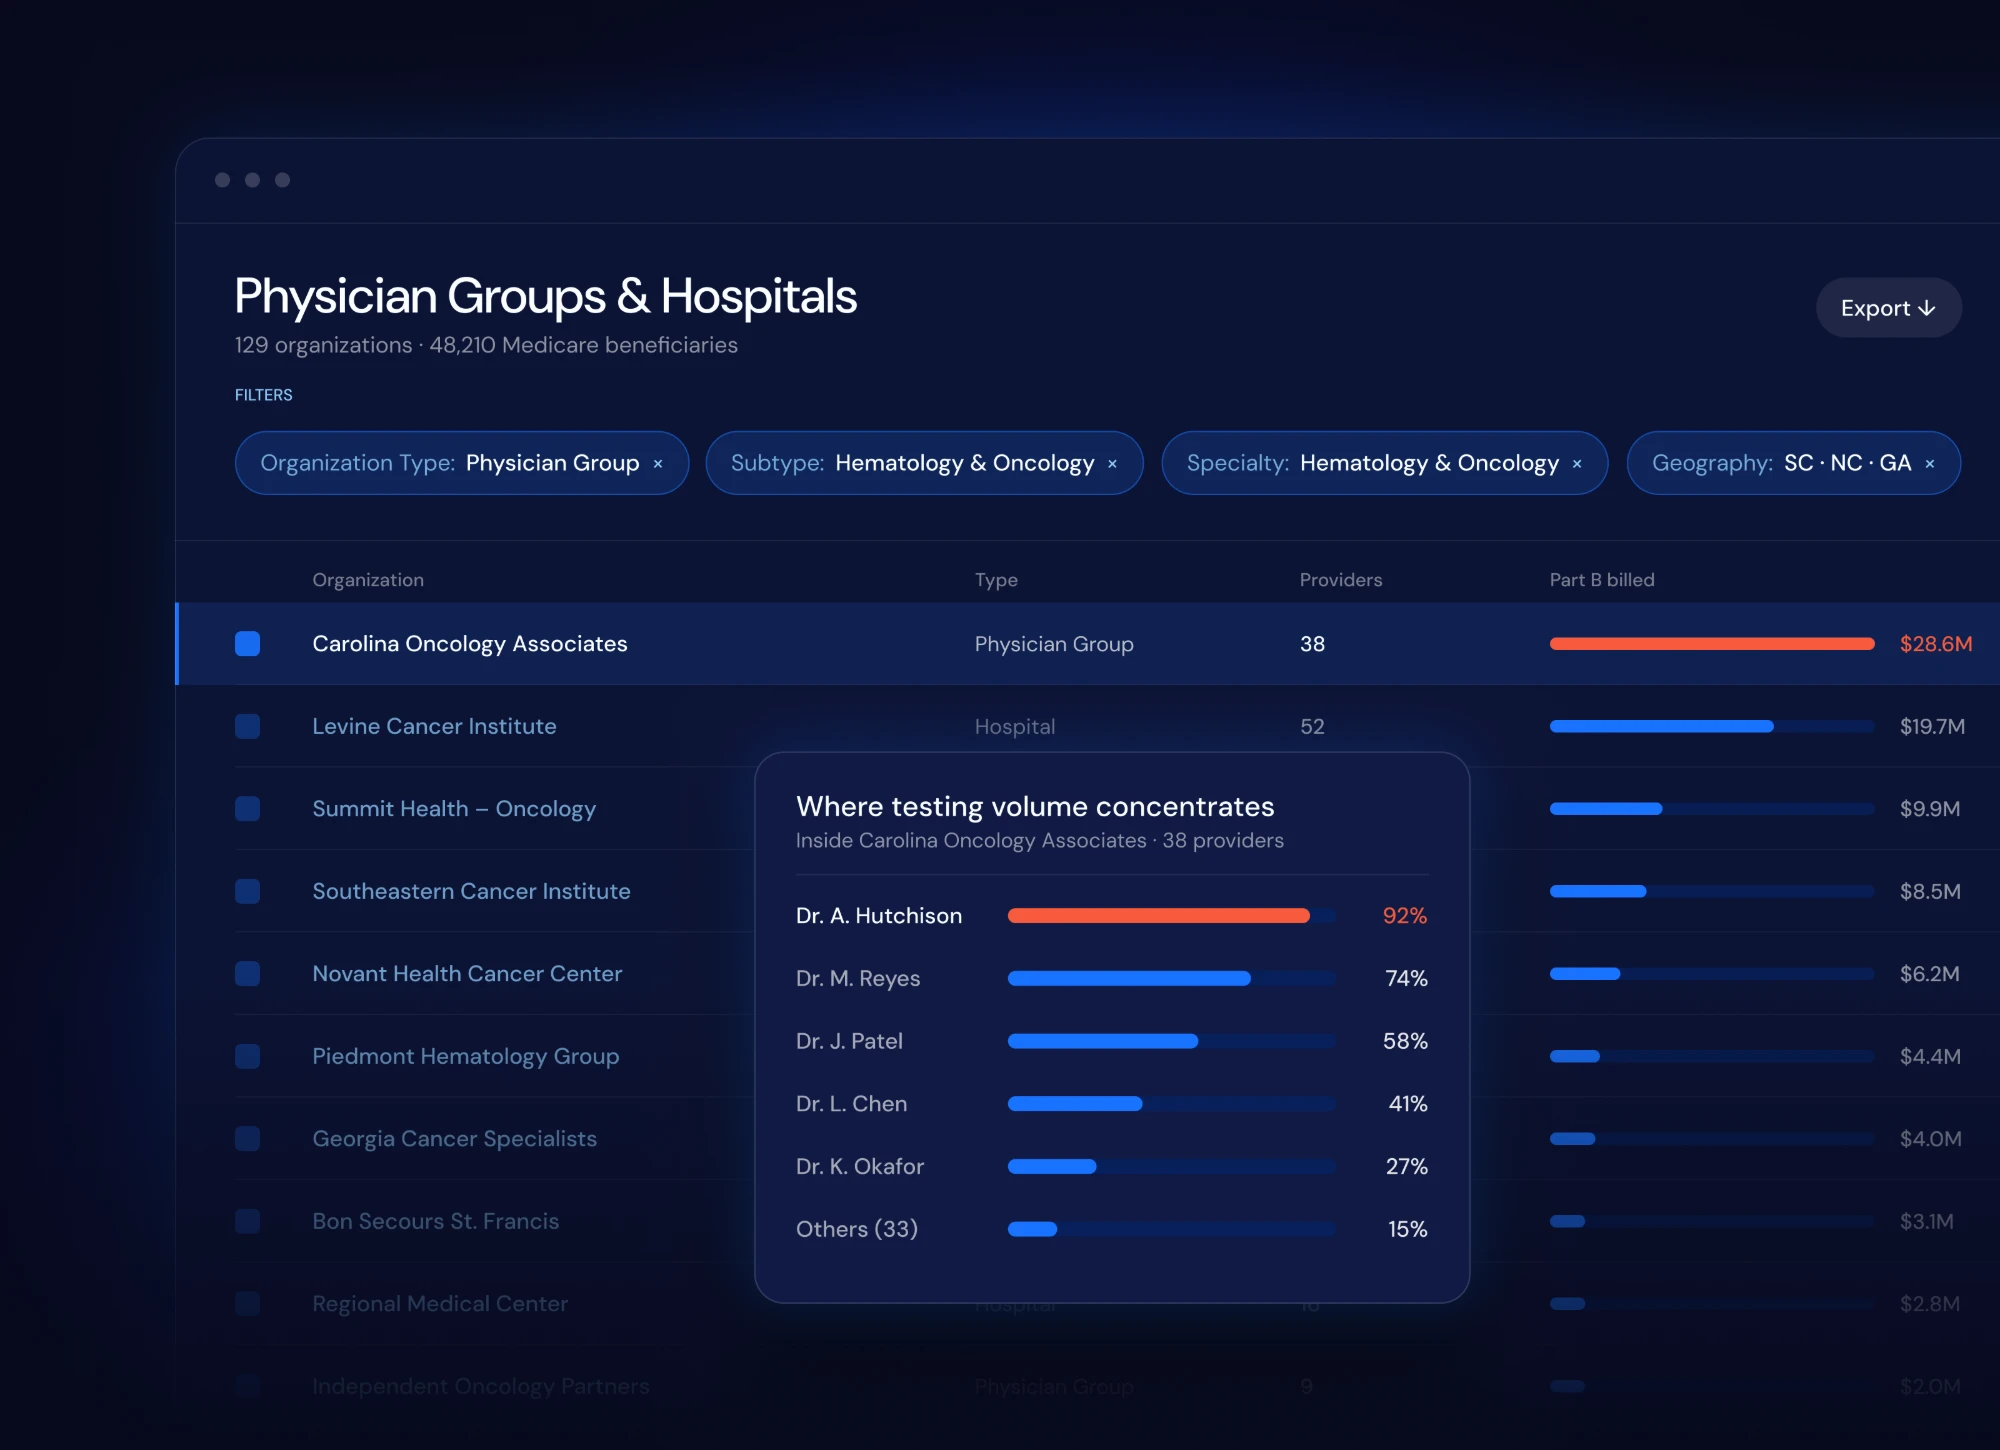The width and height of the screenshot is (2000, 1450).
Task: Check the Regional Medical Center checkbox
Action: (x=247, y=1304)
